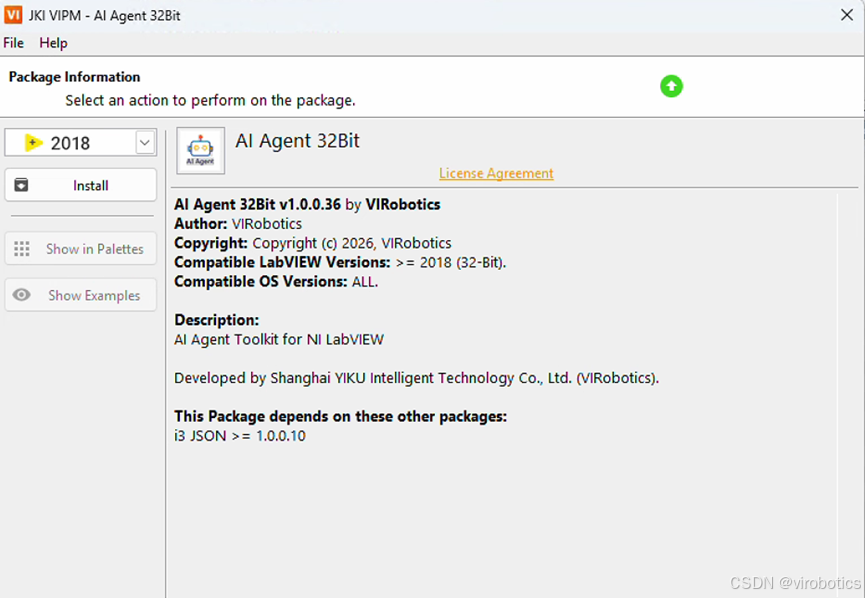
Task: Click the 'Author: VIRobotics' line
Action: 238,224
